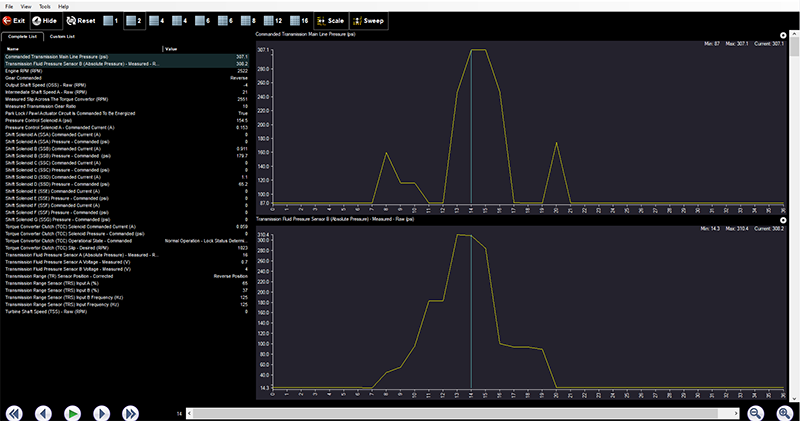Open the Scale tool
Screen dimensions: 800x421
[x=331, y=20]
